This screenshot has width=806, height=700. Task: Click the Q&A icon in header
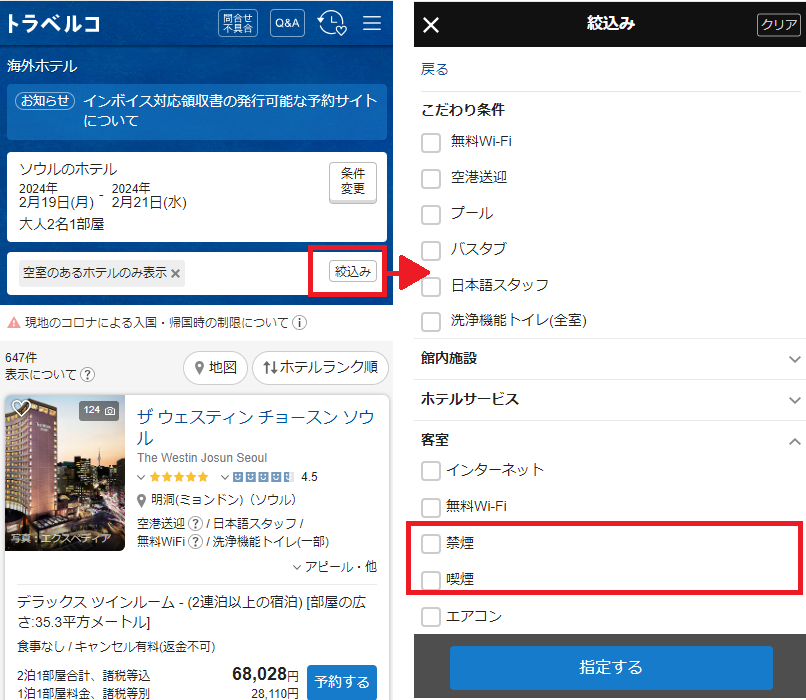[287, 23]
